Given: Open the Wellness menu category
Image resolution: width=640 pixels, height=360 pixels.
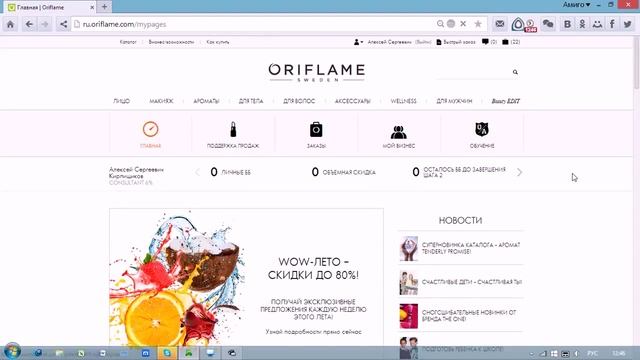Looking at the screenshot, I should point(404,101).
